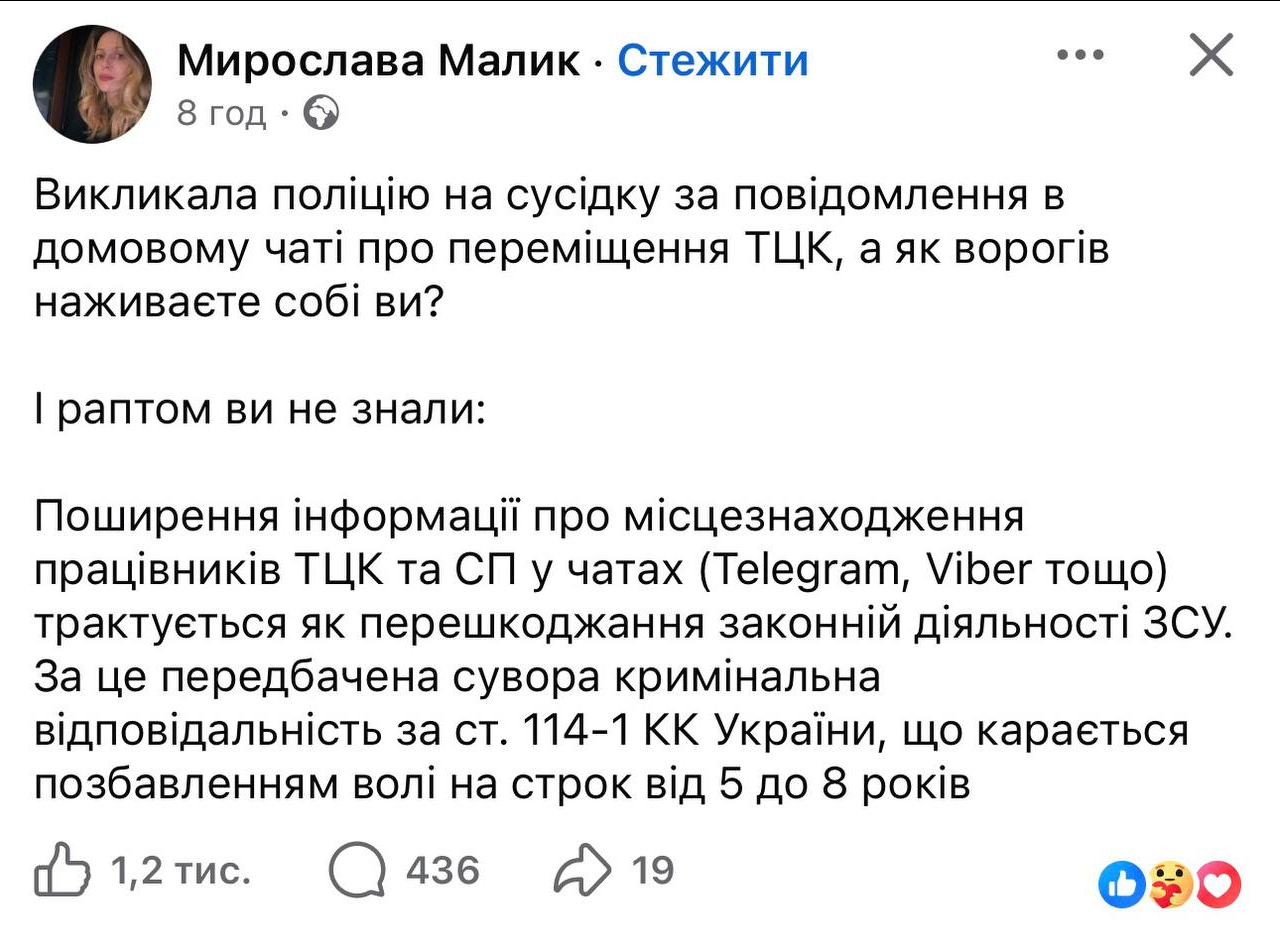Click the thumbs-up Like icon
This screenshot has height=950, width=1280.
(62, 871)
